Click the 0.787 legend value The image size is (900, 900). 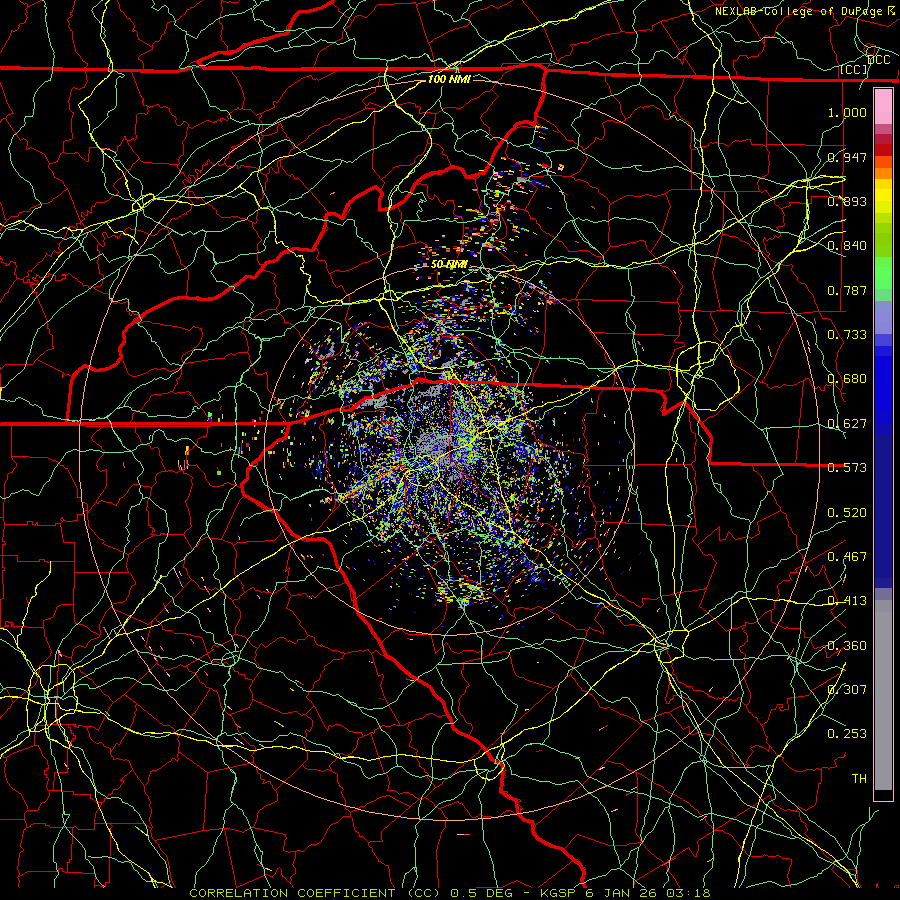point(847,290)
